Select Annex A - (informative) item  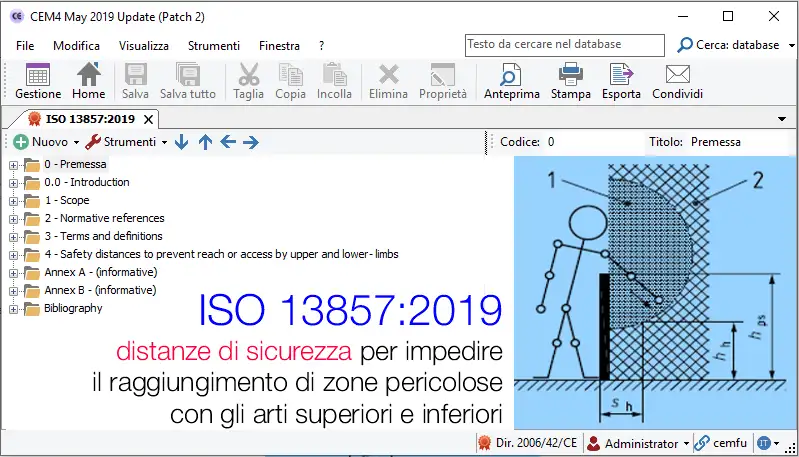pyautogui.click(x=101, y=273)
